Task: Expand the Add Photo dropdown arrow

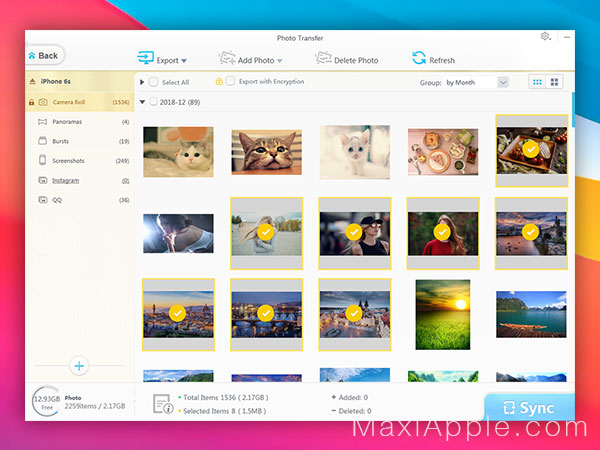Action: pyautogui.click(x=280, y=61)
